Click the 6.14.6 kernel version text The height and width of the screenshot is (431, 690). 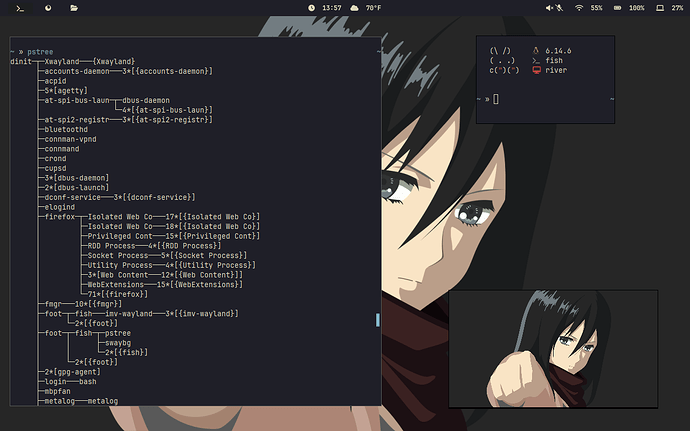pyautogui.click(x=558, y=51)
